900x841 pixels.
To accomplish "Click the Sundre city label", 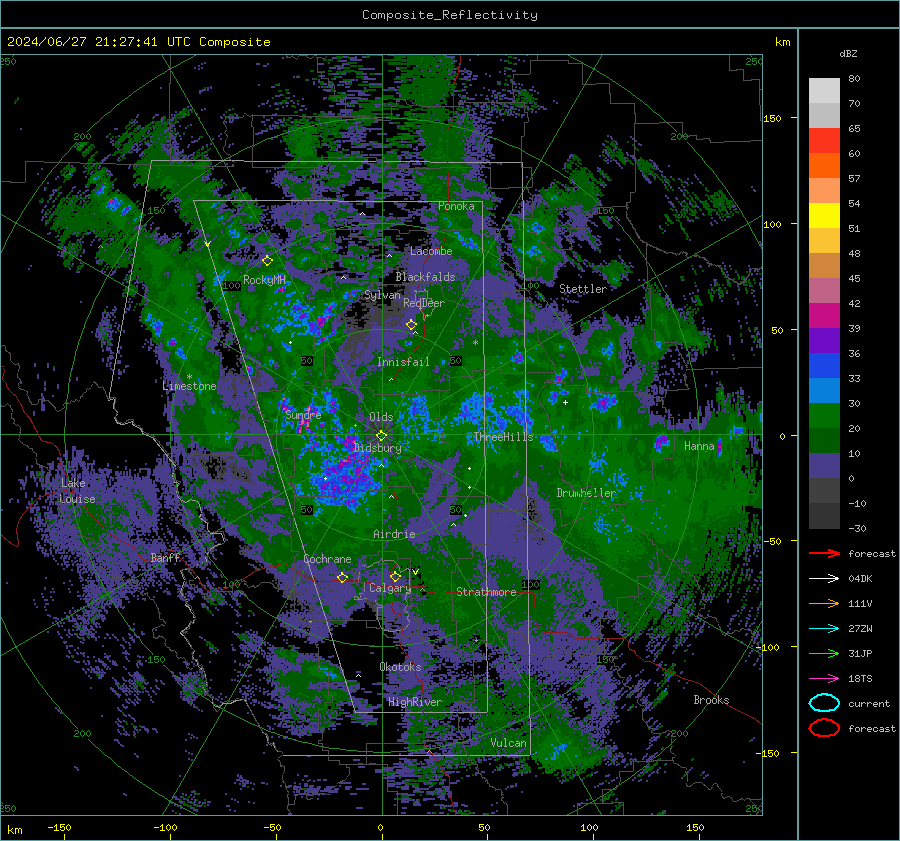I will (303, 414).
